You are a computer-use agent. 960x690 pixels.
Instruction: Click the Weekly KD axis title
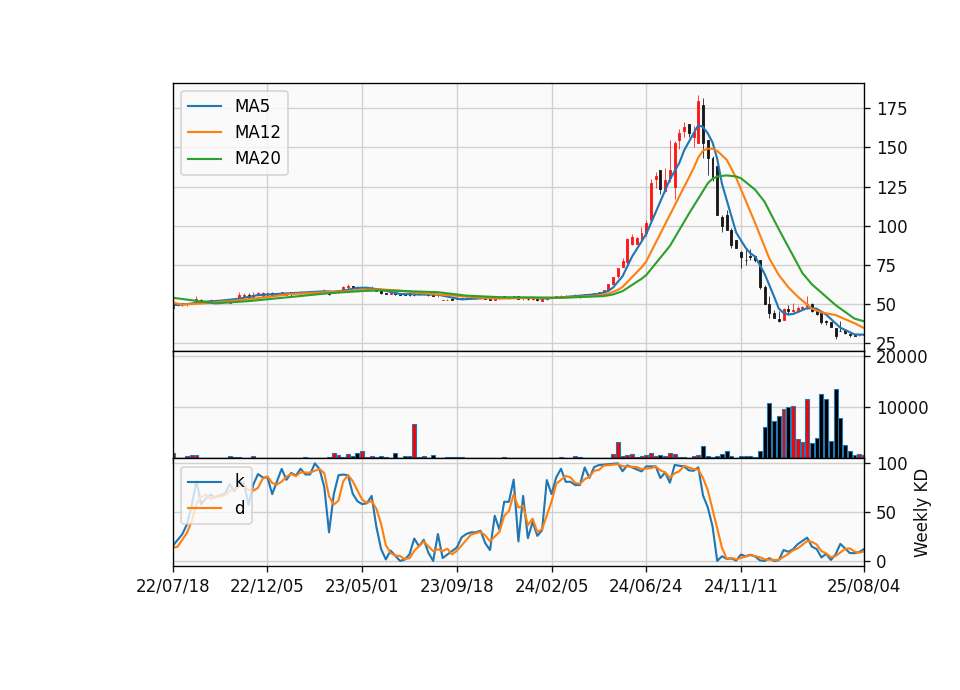(920, 513)
